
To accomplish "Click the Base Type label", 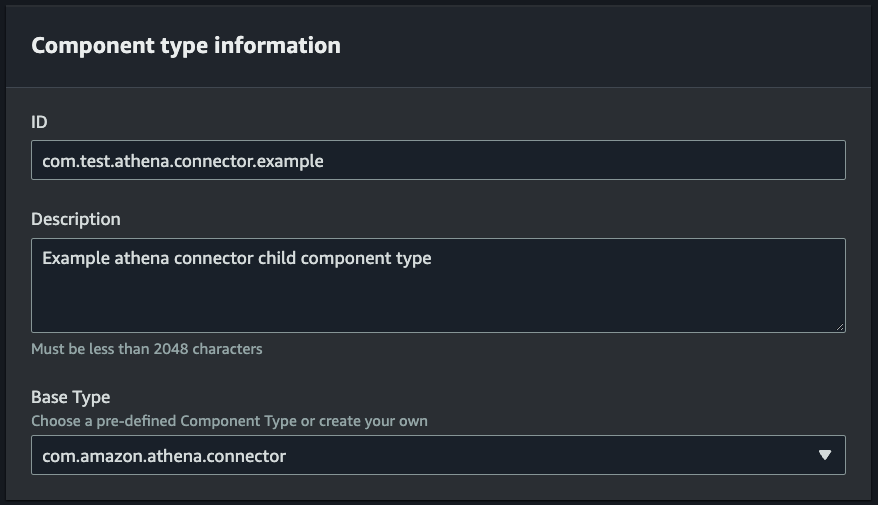I will pyautogui.click(x=70, y=397).
